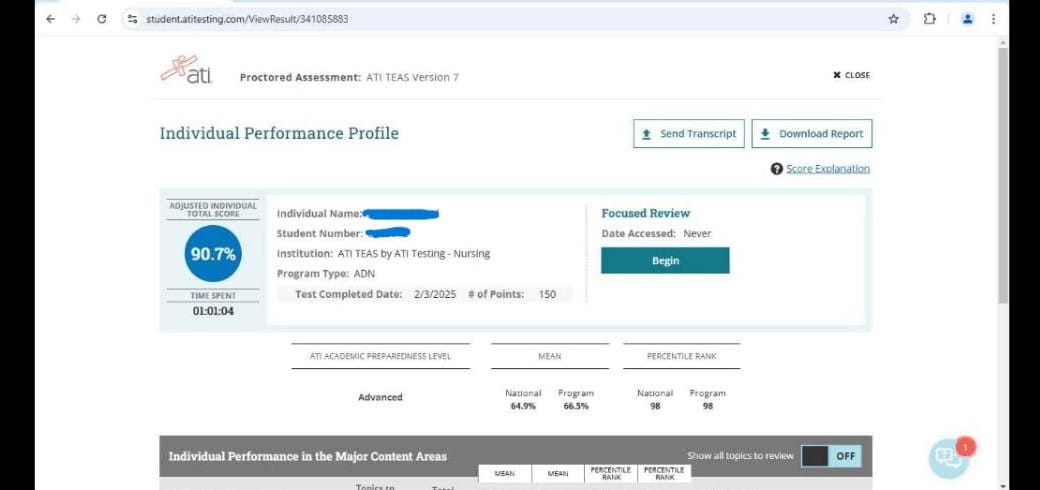The width and height of the screenshot is (1040, 490).
Task: Open the Score Explanation link
Action: pos(828,169)
